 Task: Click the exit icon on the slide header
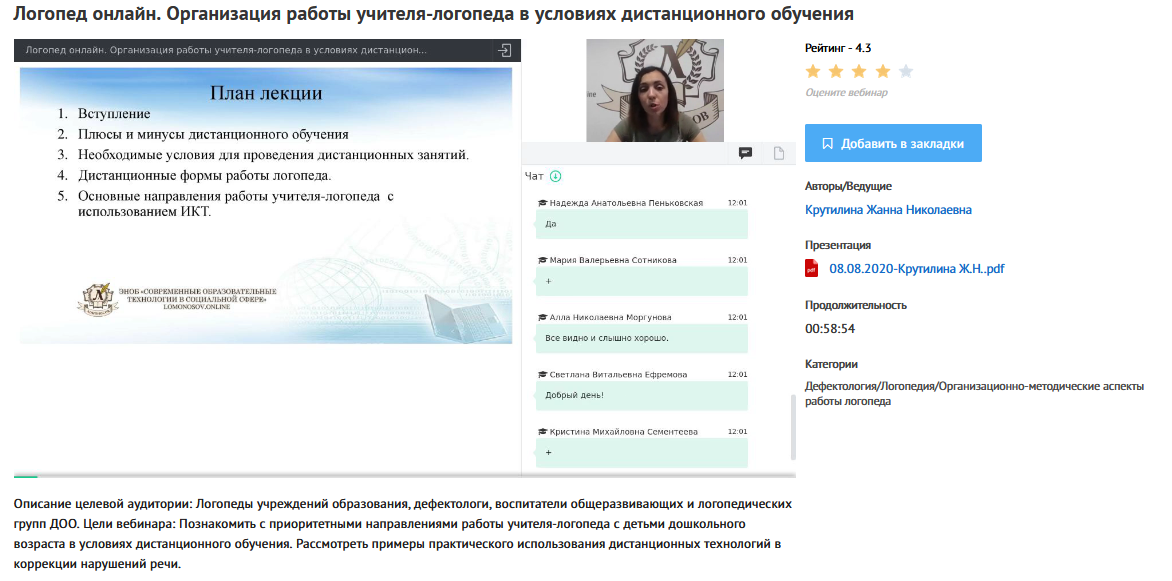505,50
